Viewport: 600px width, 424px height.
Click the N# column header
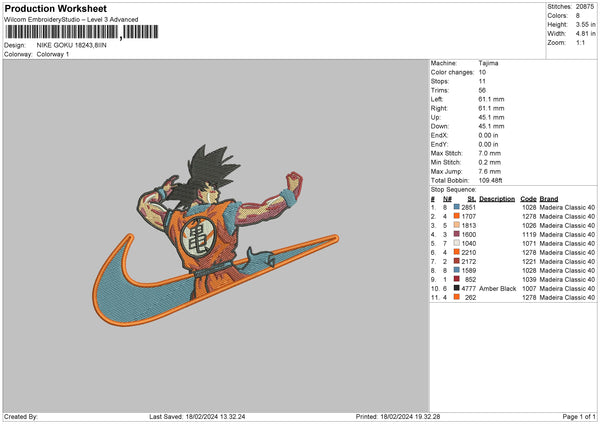coord(447,199)
